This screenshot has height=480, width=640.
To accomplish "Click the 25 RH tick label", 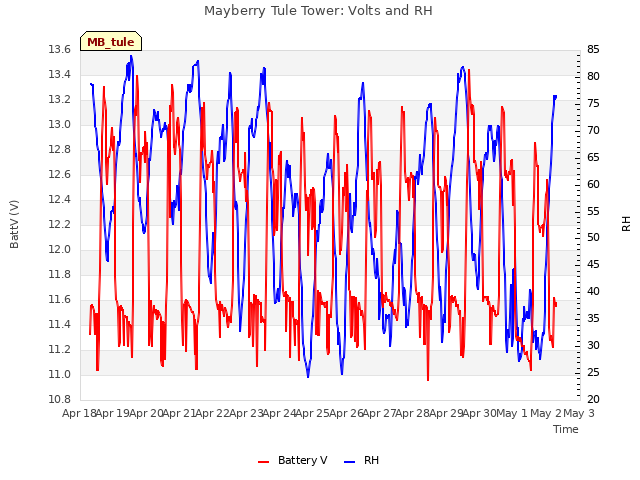I will coord(593,373).
